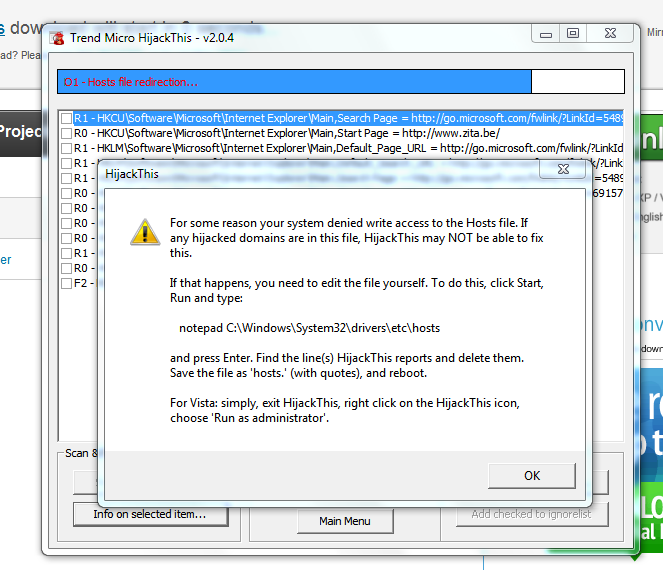Tick the checkbox of the sixth row, an R0 entry
This screenshot has height=570, width=663.
(66, 193)
